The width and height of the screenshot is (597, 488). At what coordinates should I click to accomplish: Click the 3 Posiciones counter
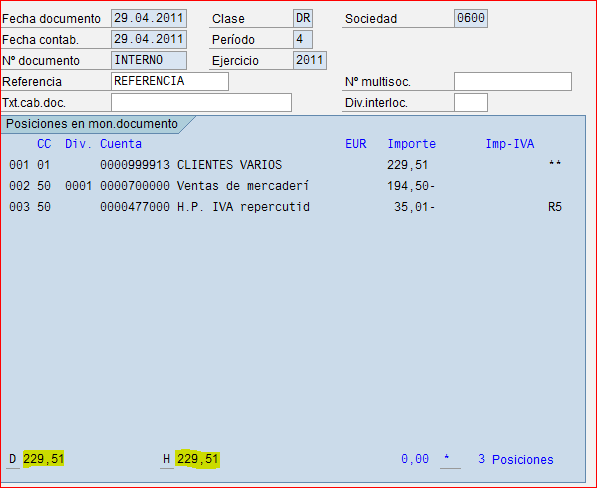tap(516, 459)
